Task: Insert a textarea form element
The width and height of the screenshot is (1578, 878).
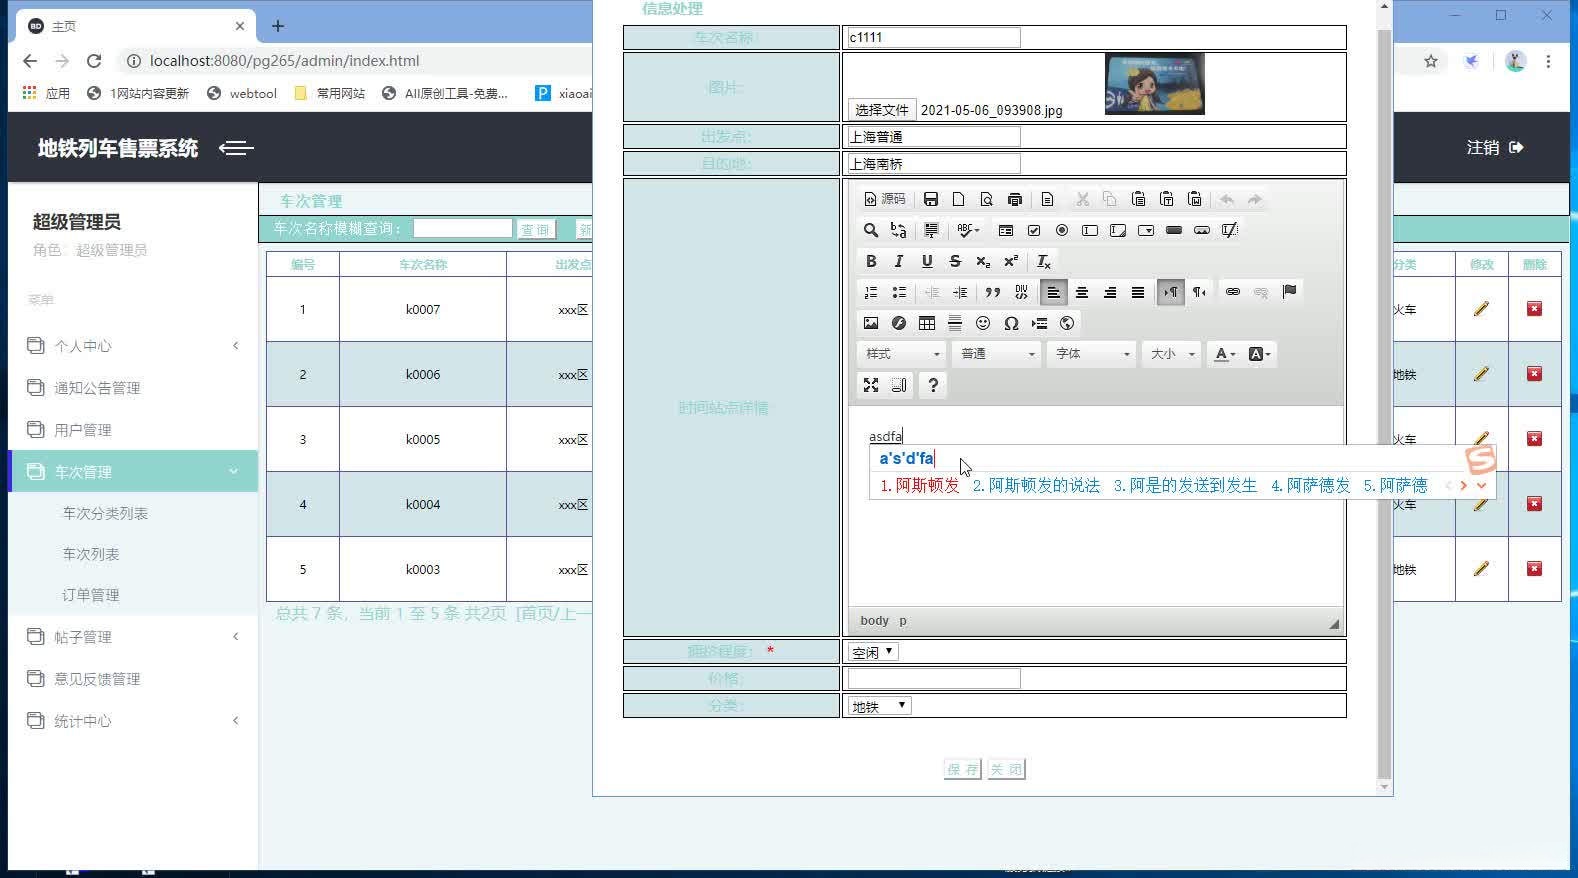Action: (1118, 230)
